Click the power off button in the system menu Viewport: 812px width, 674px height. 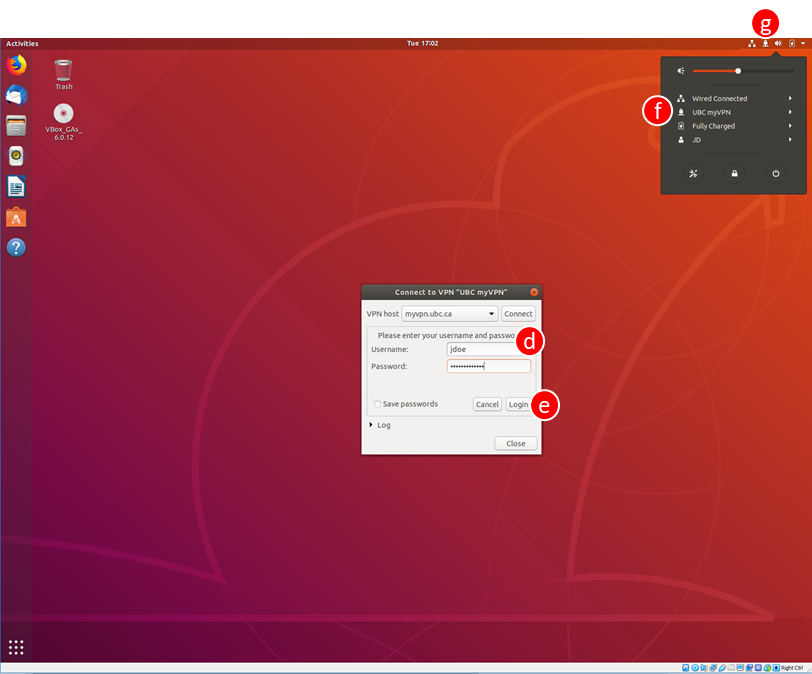[775, 173]
